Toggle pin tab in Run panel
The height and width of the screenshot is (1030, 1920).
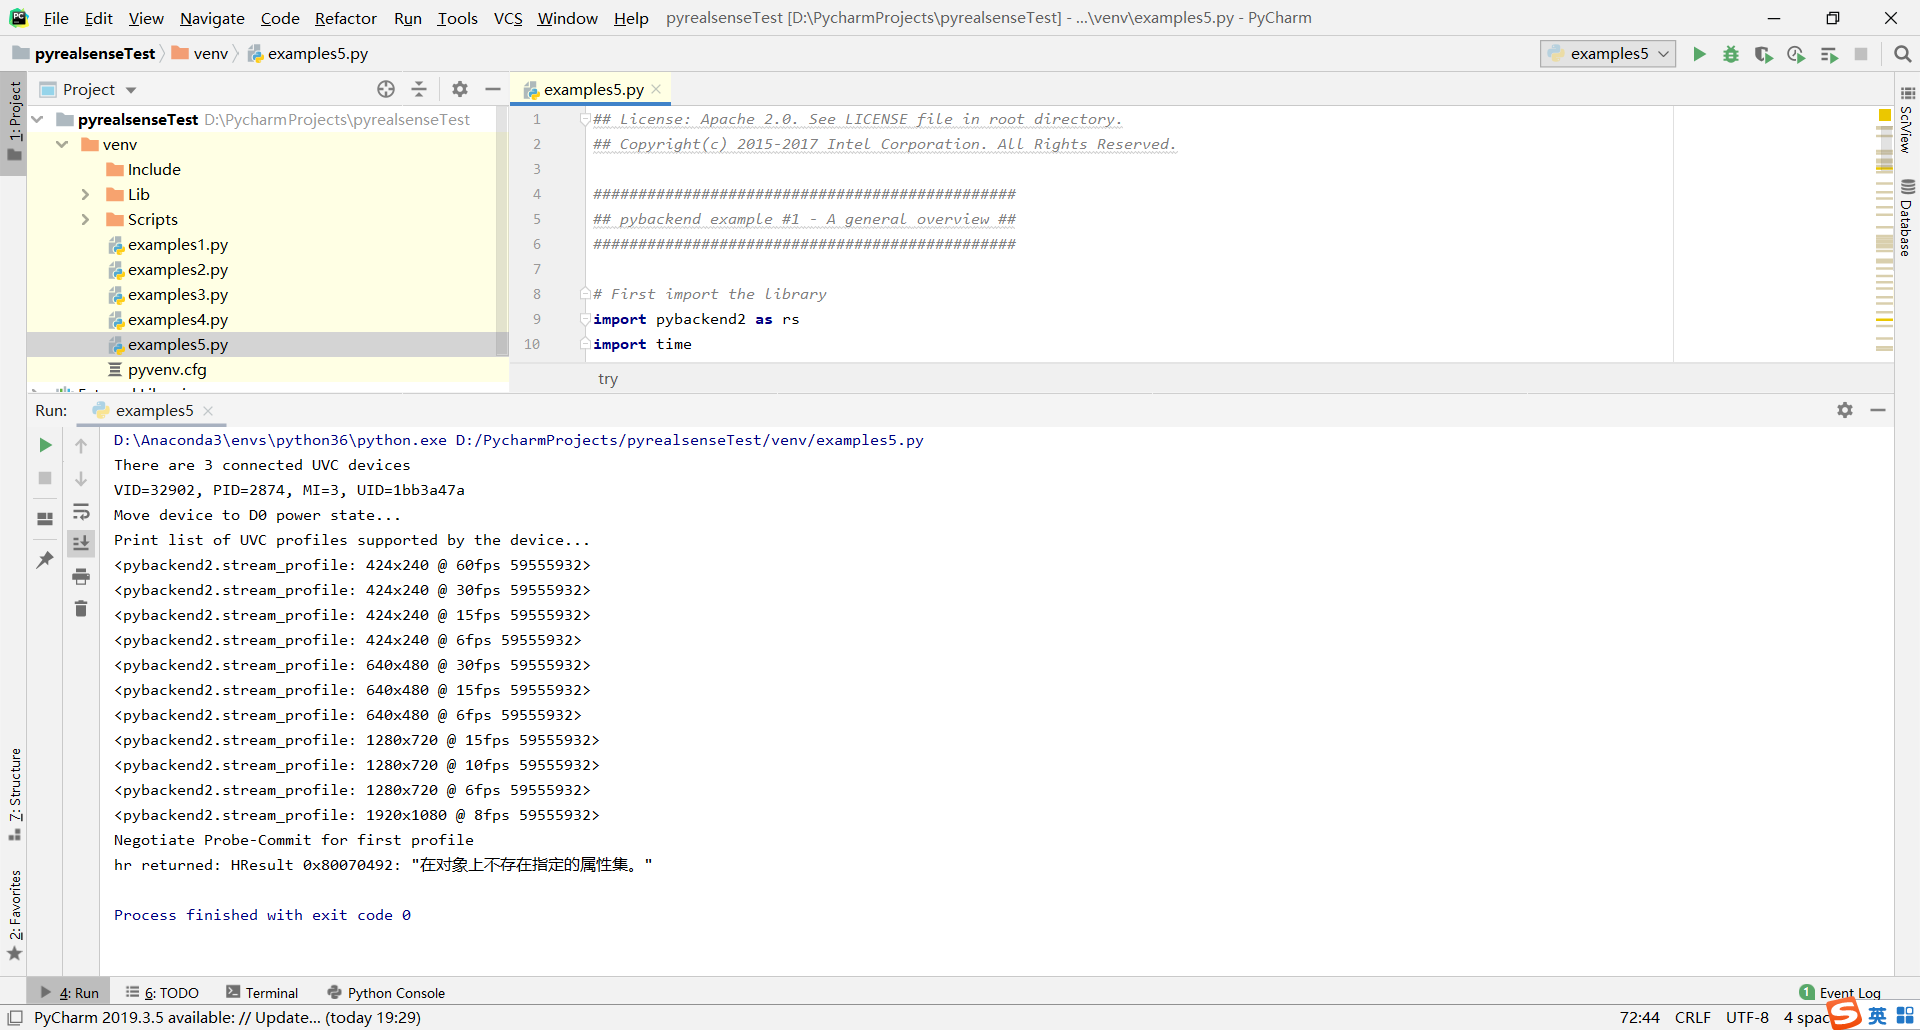(45, 560)
